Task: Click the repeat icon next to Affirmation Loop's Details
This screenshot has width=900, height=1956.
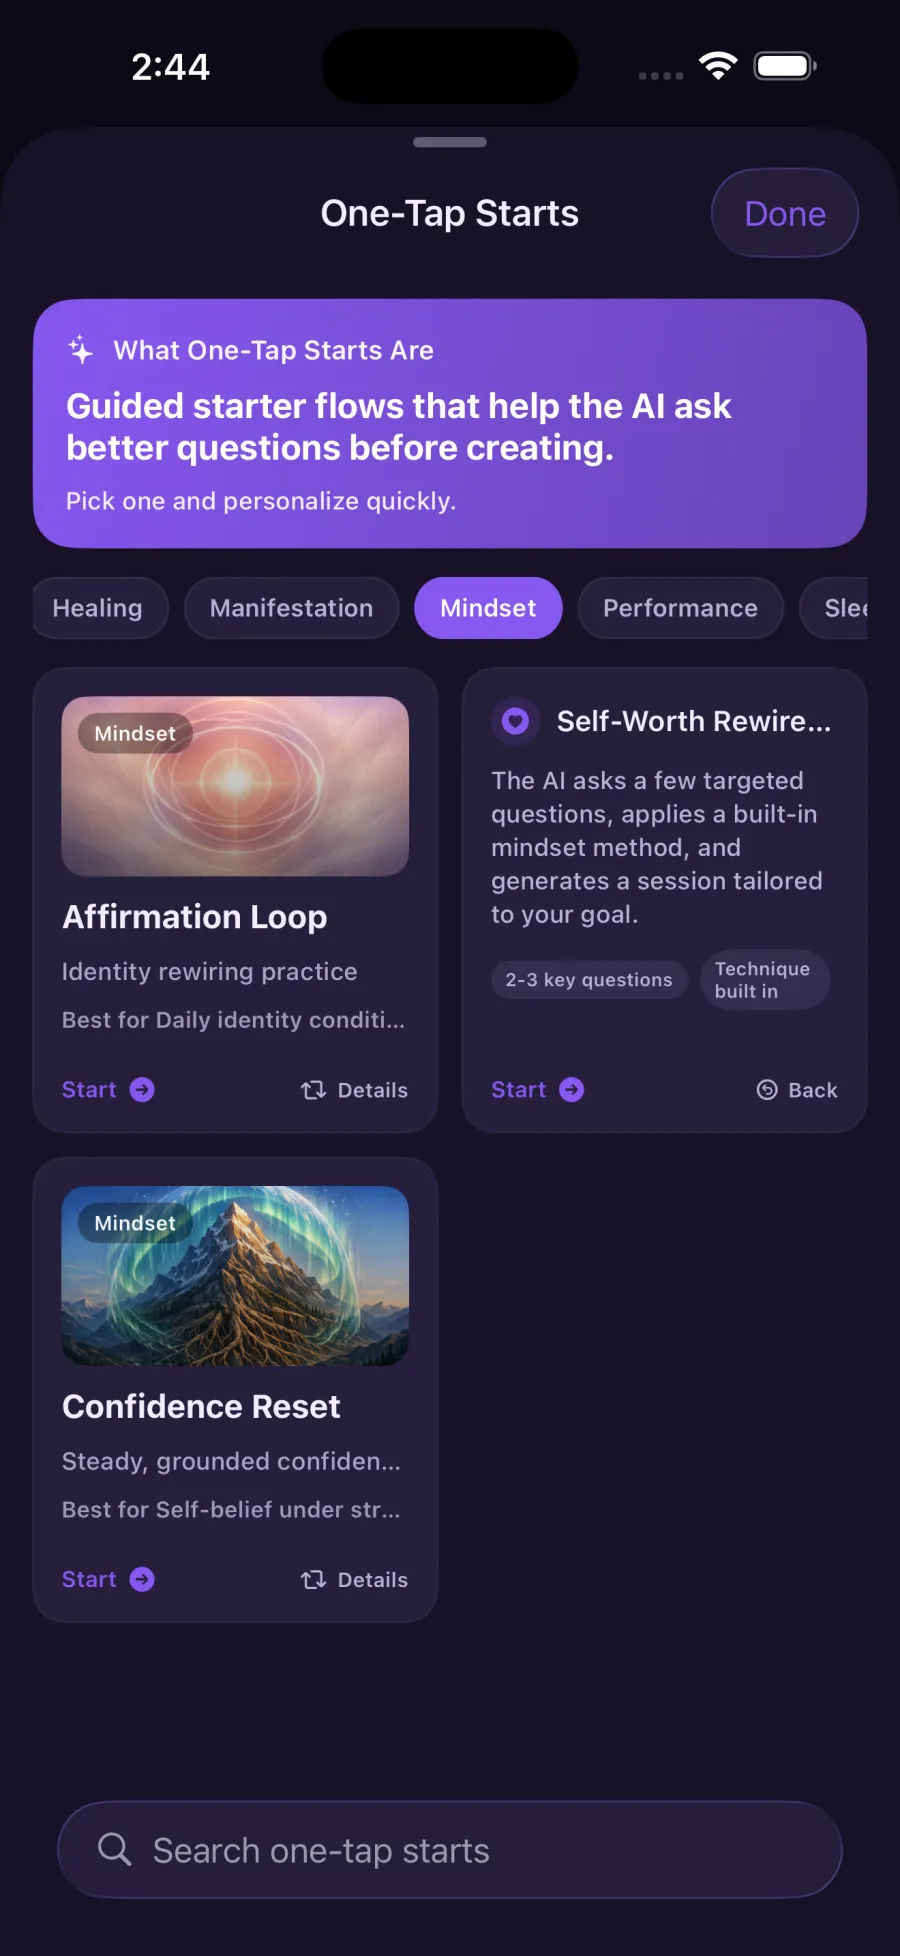Action: click(x=313, y=1089)
